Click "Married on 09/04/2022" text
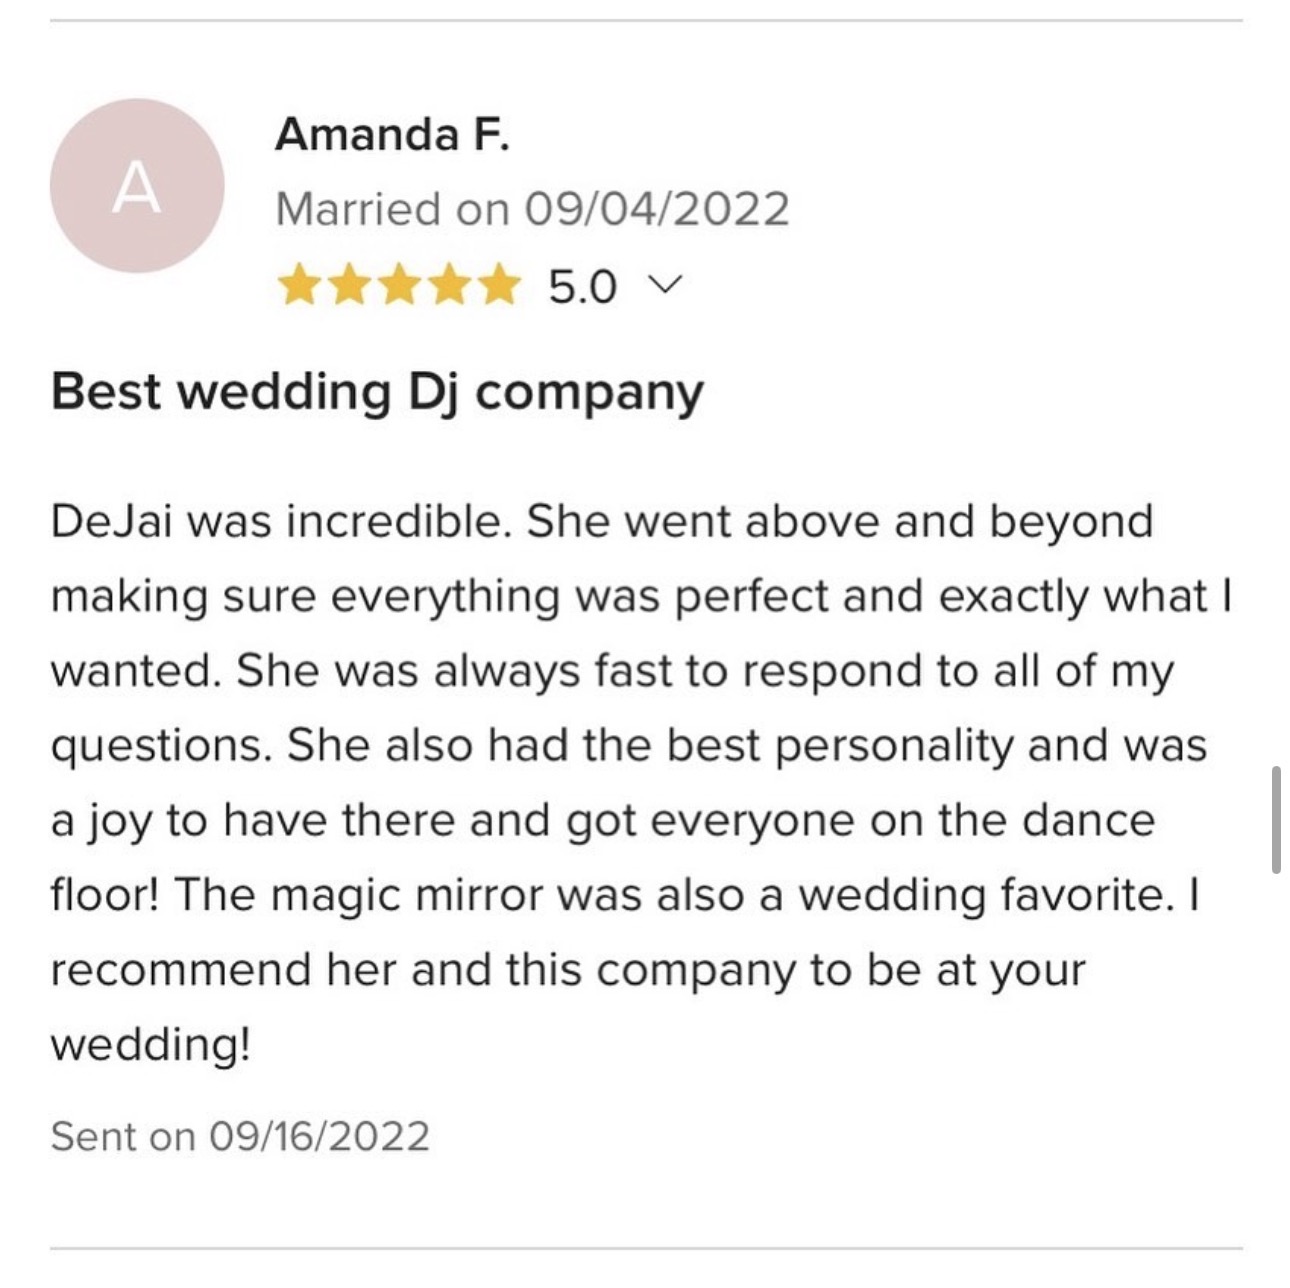1290x1288 pixels. pos(532,209)
